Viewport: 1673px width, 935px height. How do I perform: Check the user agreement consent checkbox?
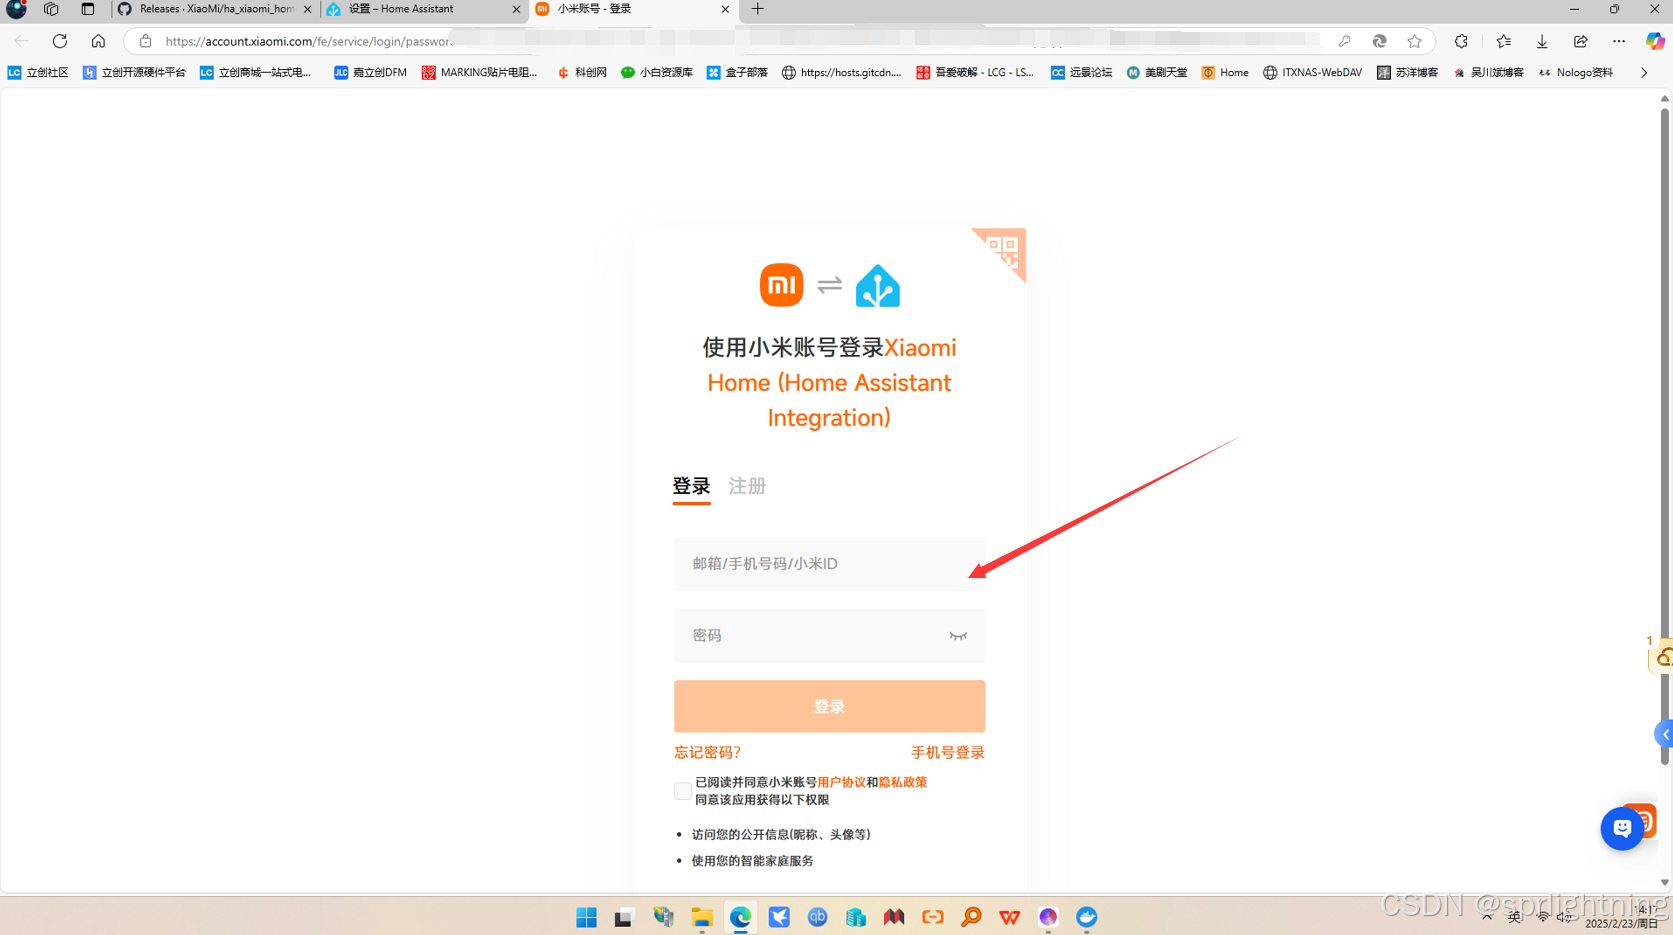[x=682, y=791]
